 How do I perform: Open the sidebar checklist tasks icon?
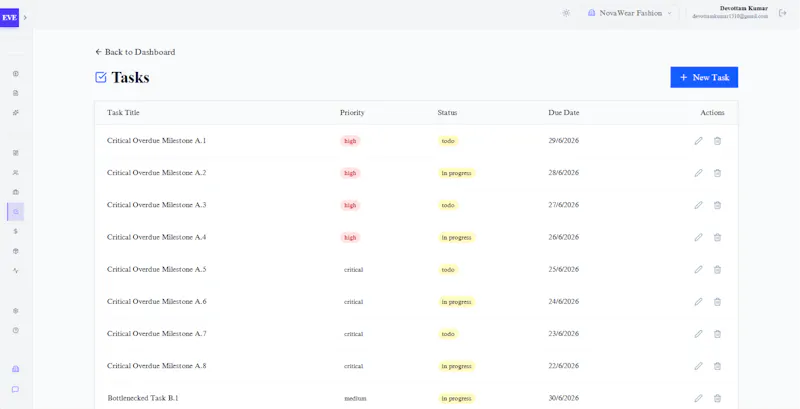tap(15, 152)
